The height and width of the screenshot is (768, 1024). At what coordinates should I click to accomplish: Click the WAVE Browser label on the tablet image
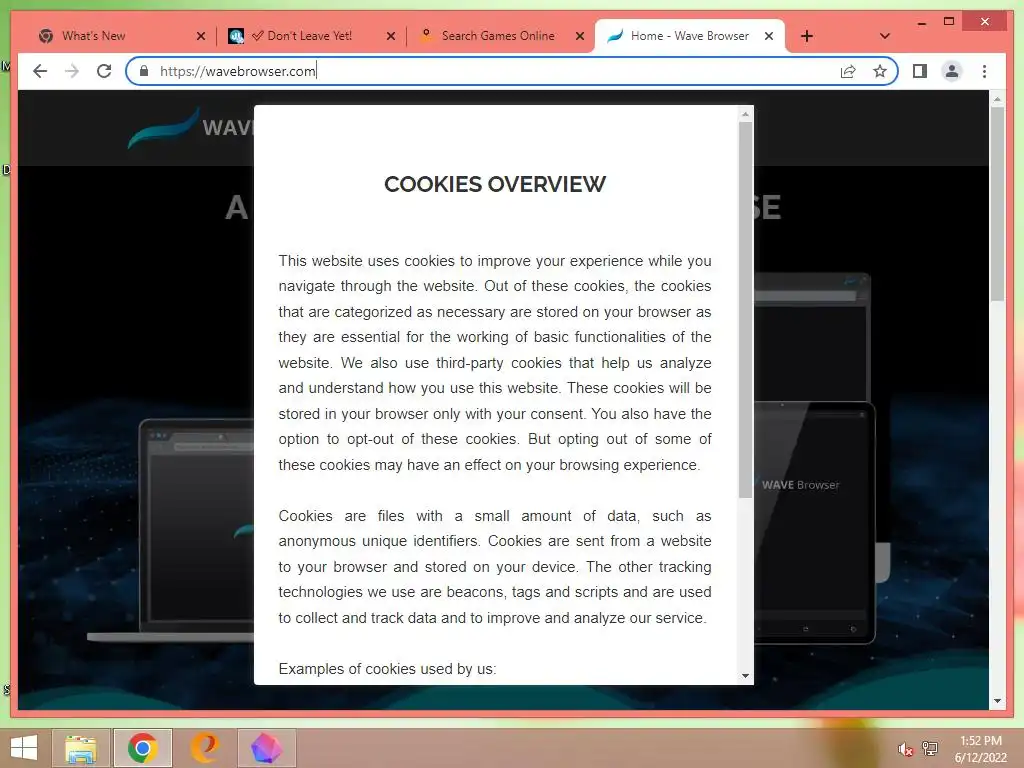coord(801,485)
